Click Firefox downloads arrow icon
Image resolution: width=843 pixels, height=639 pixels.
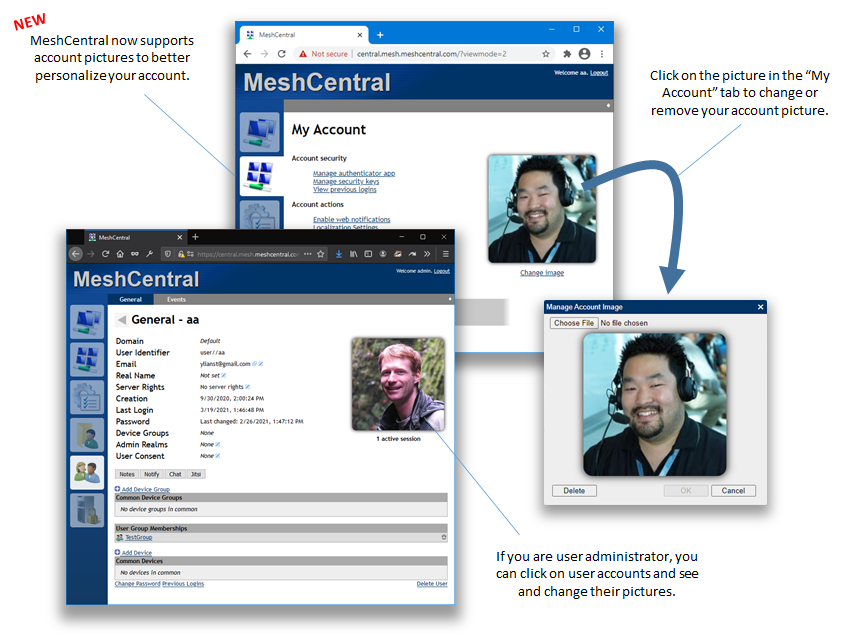click(x=339, y=254)
